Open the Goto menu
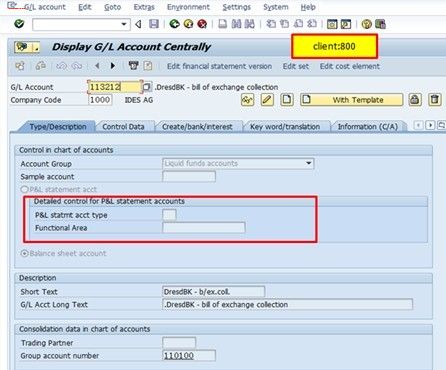 coord(113,7)
